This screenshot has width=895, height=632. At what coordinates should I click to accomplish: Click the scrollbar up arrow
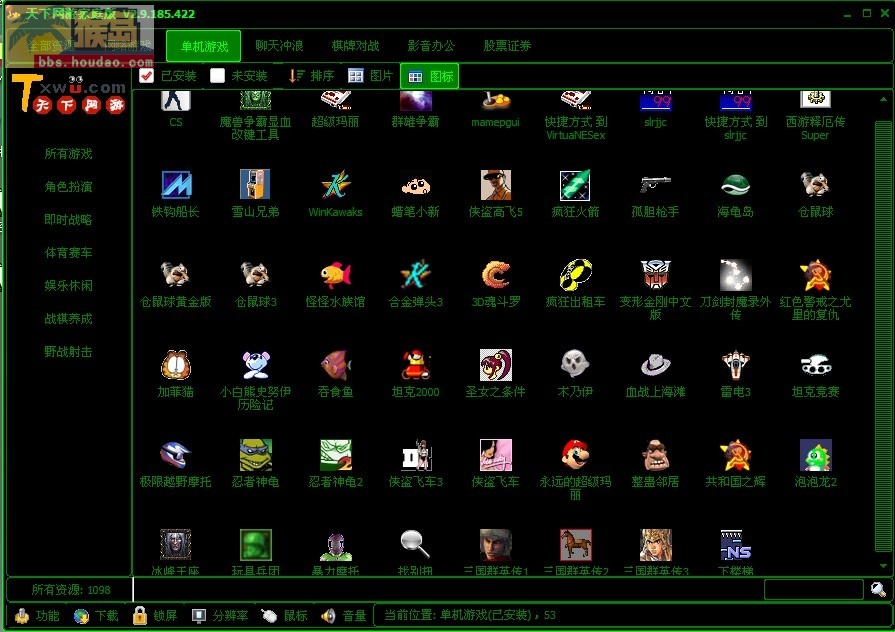[883, 99]
